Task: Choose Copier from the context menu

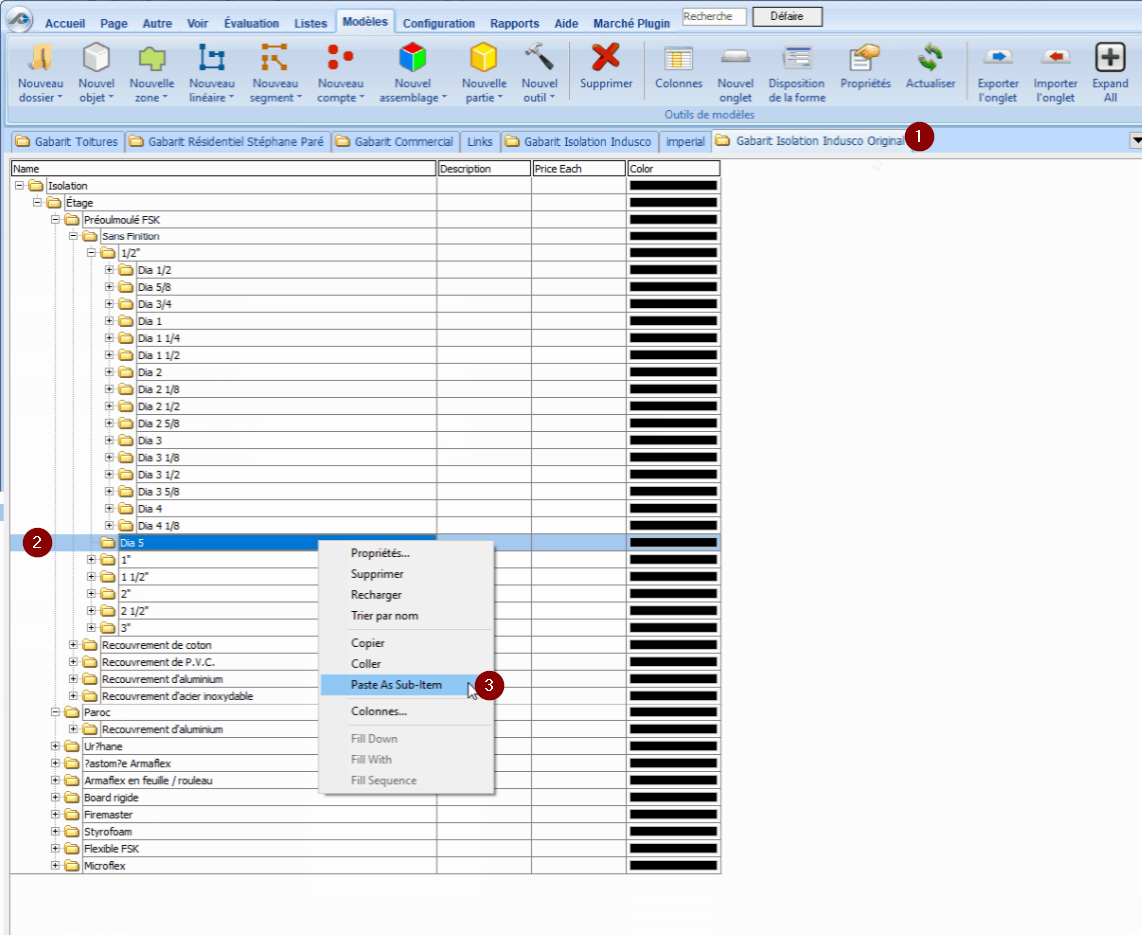Action: pyautogui.click(x=368, y=643)
